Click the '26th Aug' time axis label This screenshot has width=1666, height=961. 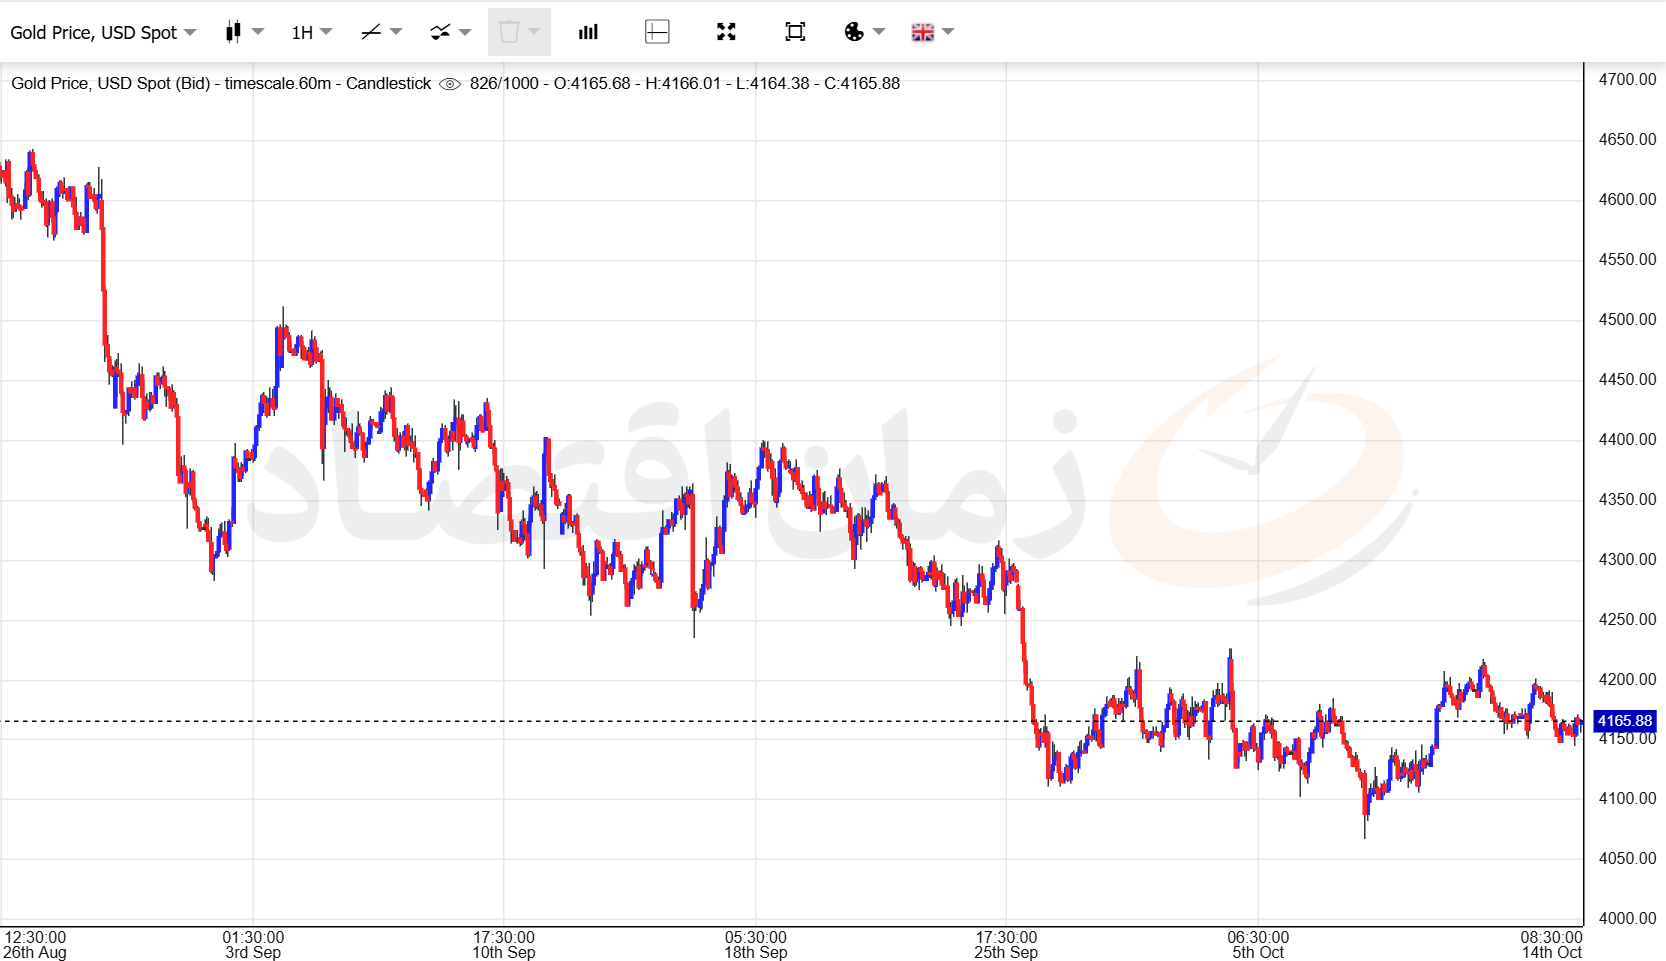point(35,952)
